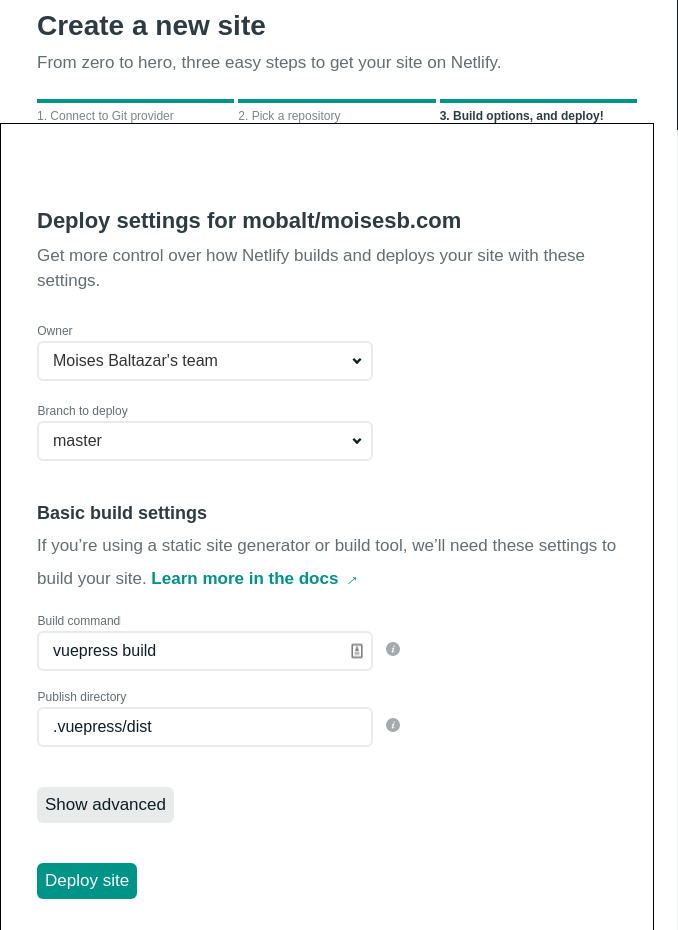Click the Create a new site title

tap(151, 26)
